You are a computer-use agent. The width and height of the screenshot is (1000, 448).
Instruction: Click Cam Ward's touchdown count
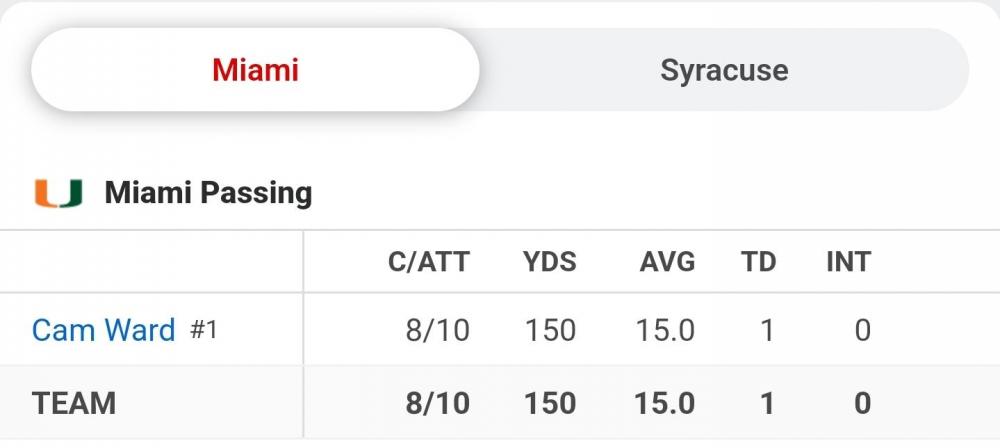click(767, 330)
